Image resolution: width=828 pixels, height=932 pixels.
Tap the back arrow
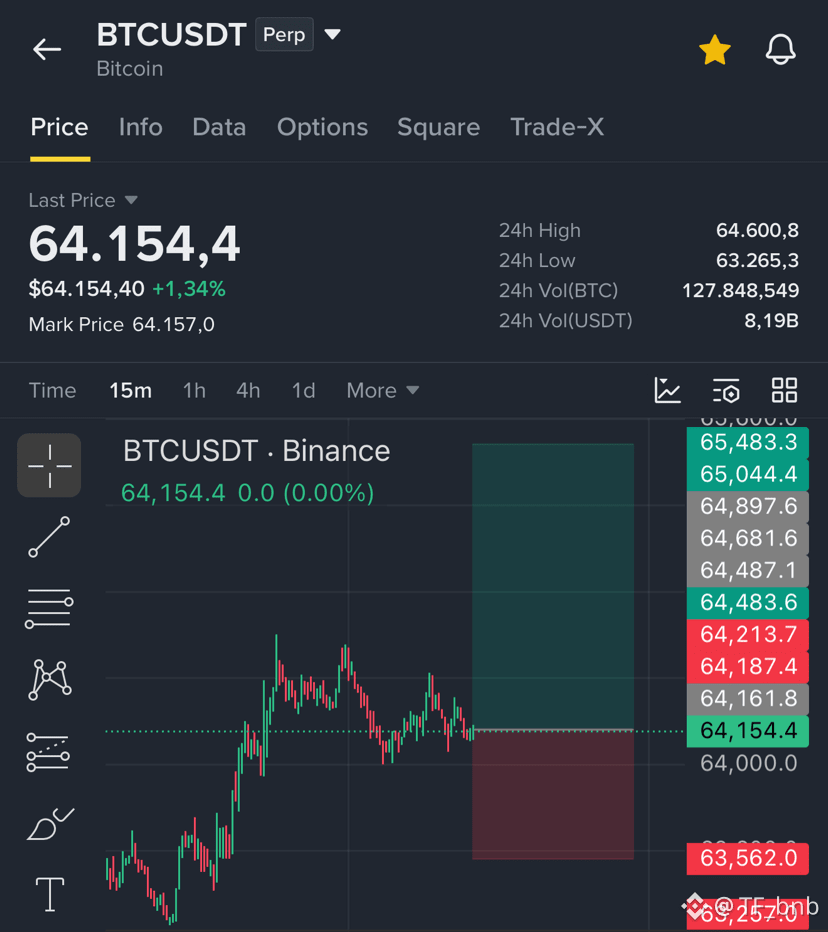click(x=47, y=49)
